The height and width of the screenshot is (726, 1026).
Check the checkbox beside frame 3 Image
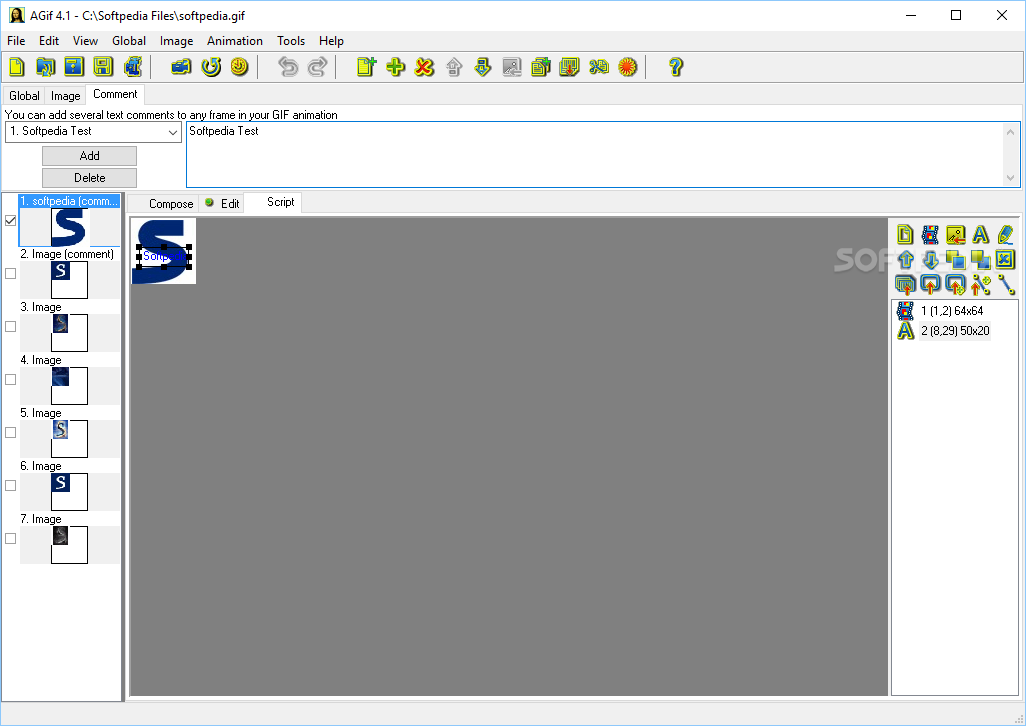[x=10, y=326]
